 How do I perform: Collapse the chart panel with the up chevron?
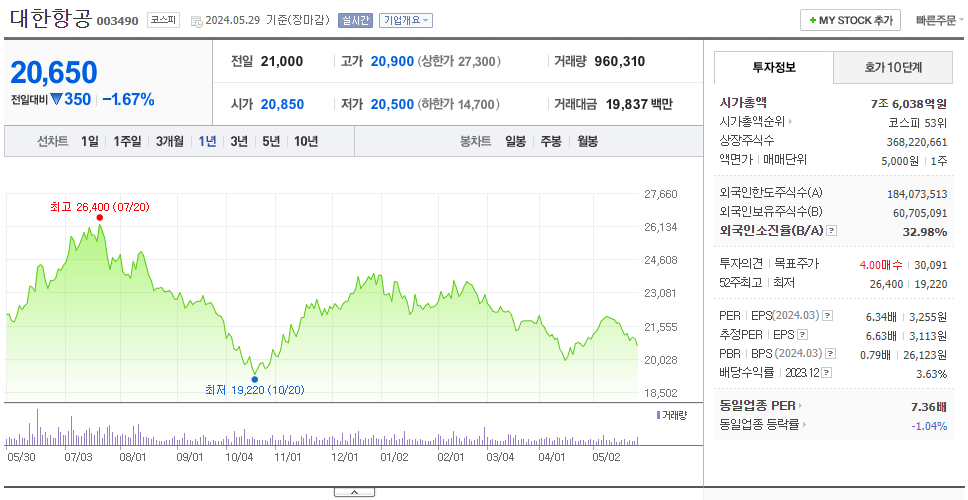point(354,493)
